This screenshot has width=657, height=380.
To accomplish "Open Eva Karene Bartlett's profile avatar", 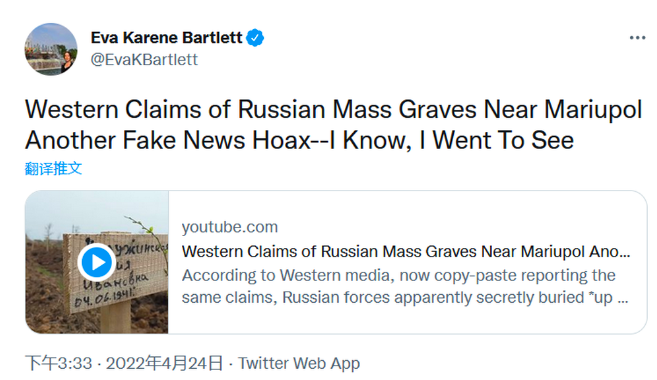I will point(51,49).
